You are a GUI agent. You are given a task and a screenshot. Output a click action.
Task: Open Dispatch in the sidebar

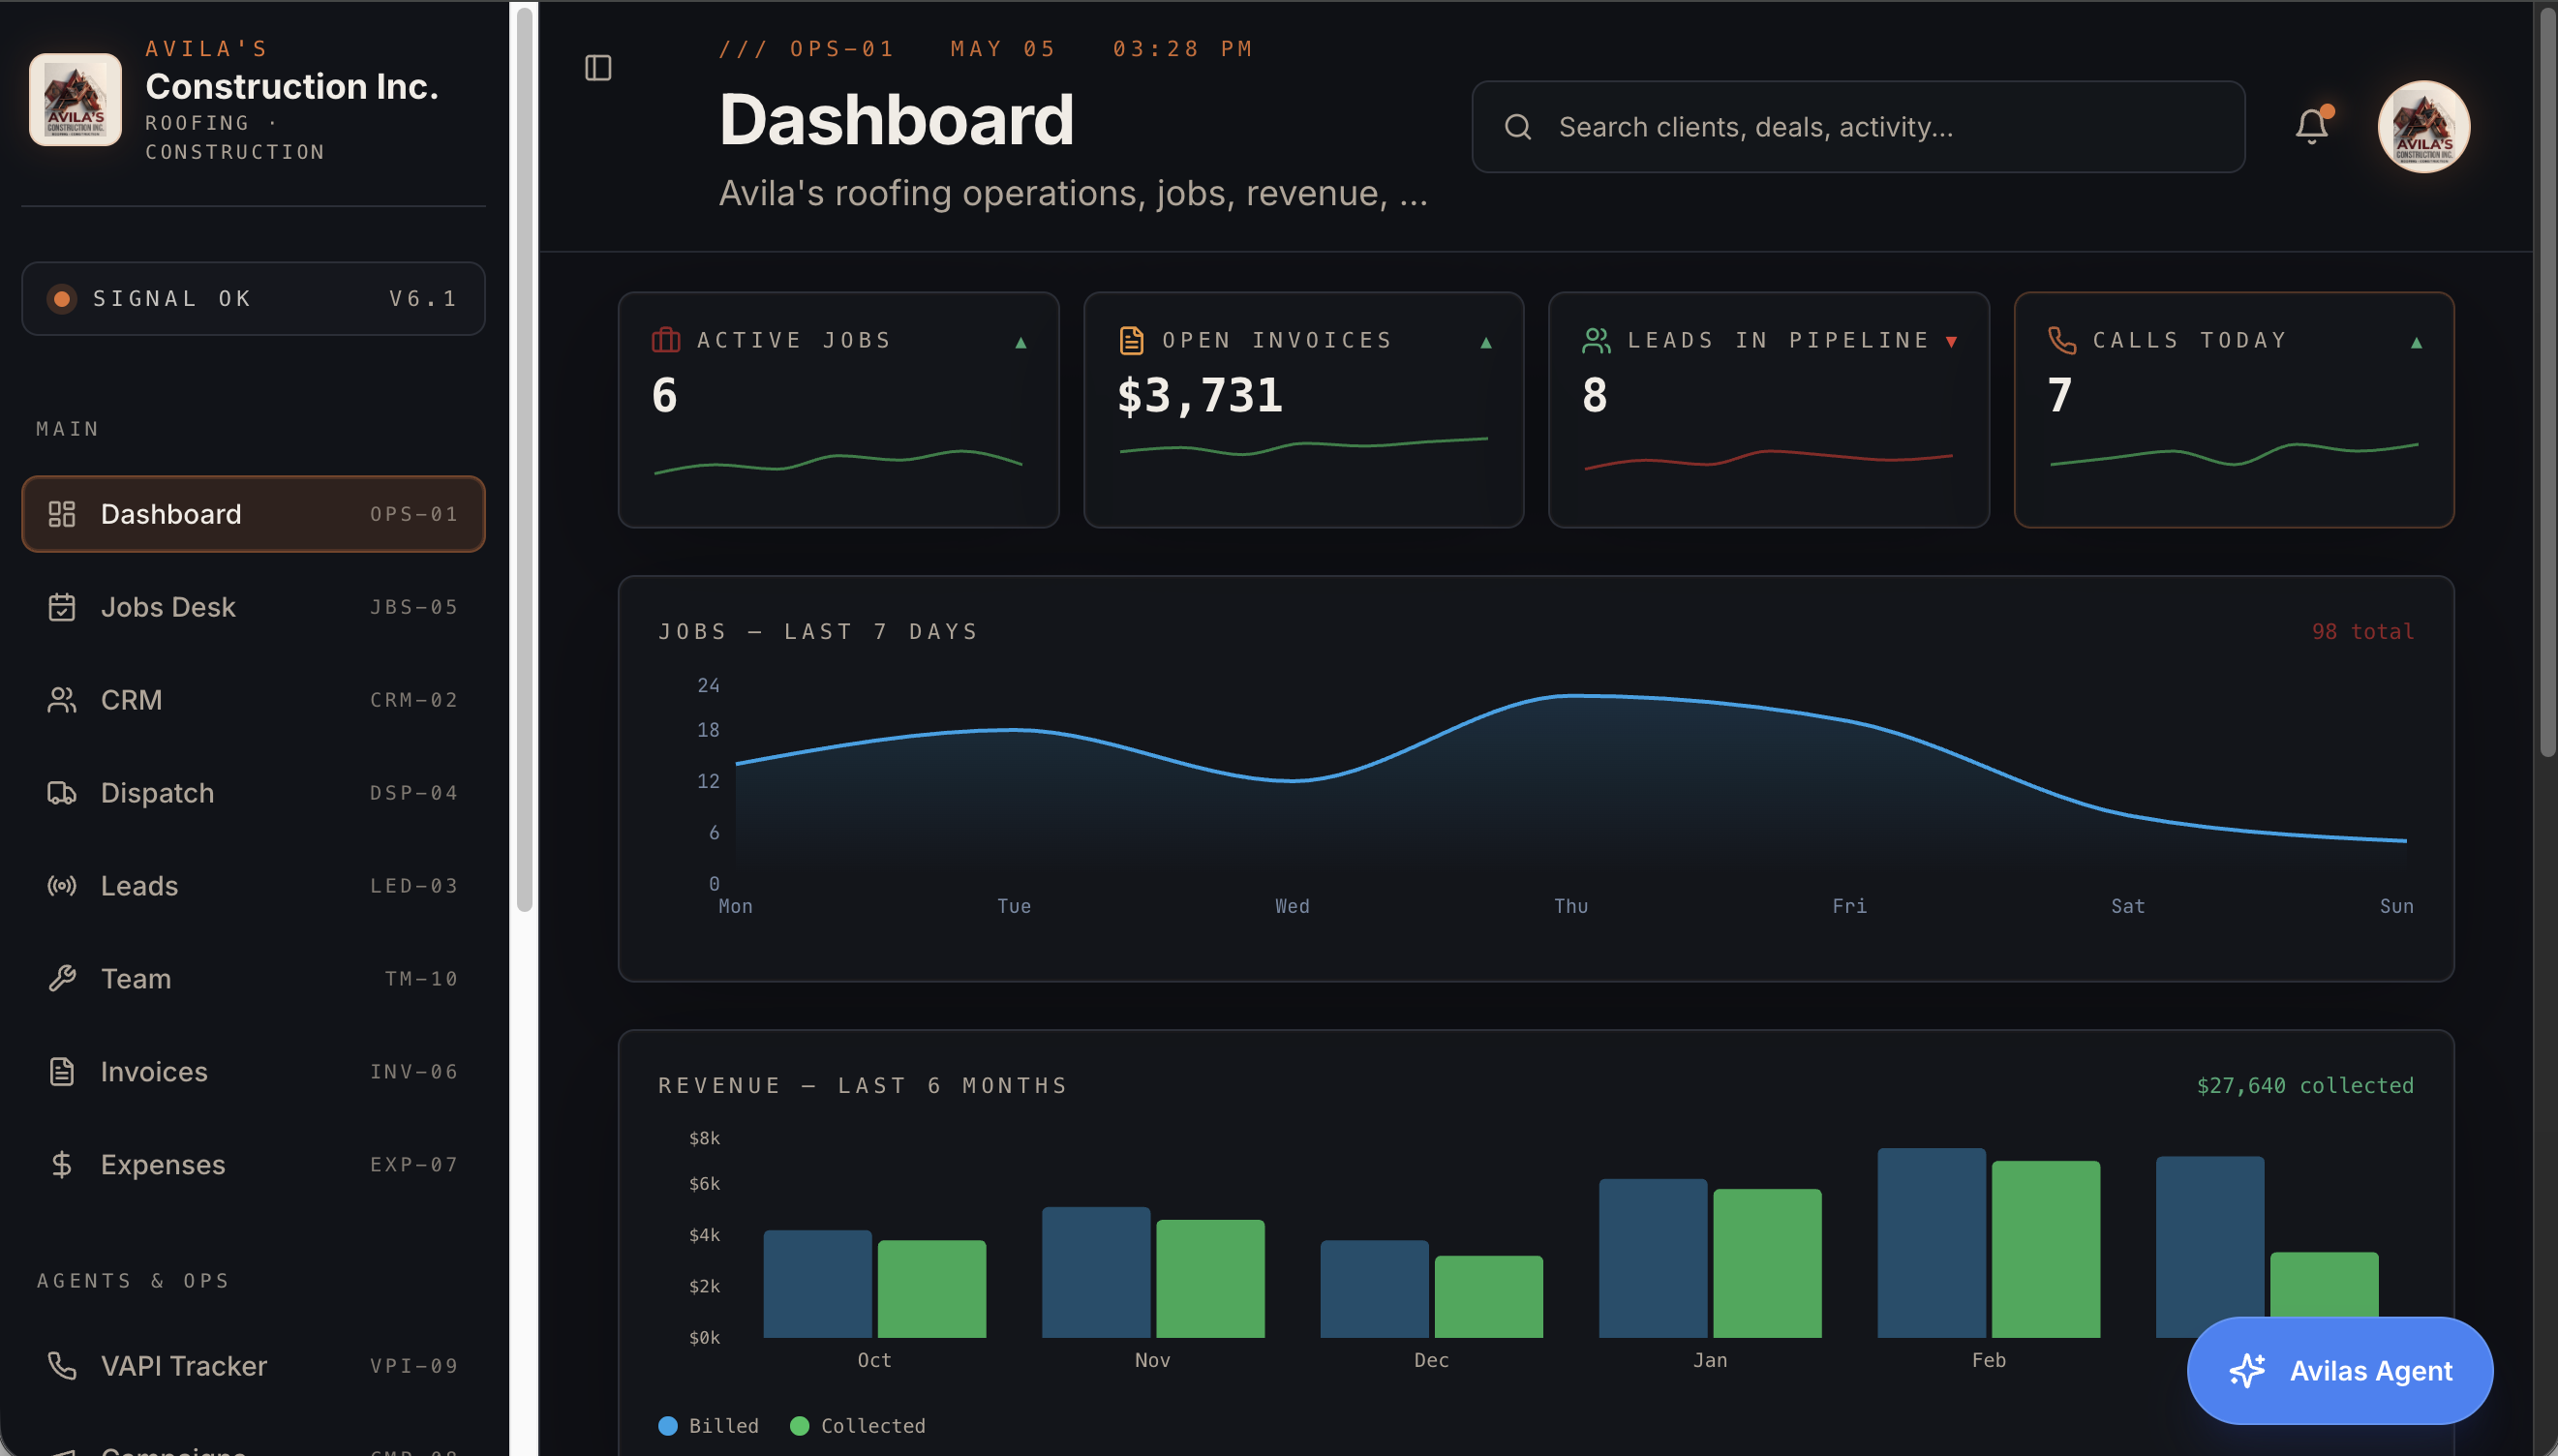coord(253,793)
